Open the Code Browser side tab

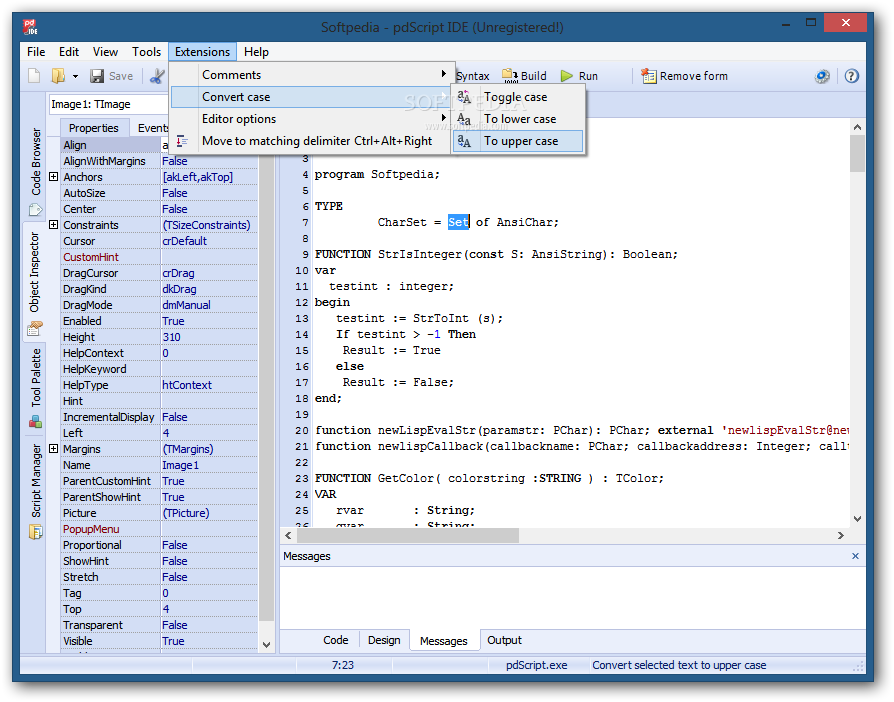(x=35, y=161)
